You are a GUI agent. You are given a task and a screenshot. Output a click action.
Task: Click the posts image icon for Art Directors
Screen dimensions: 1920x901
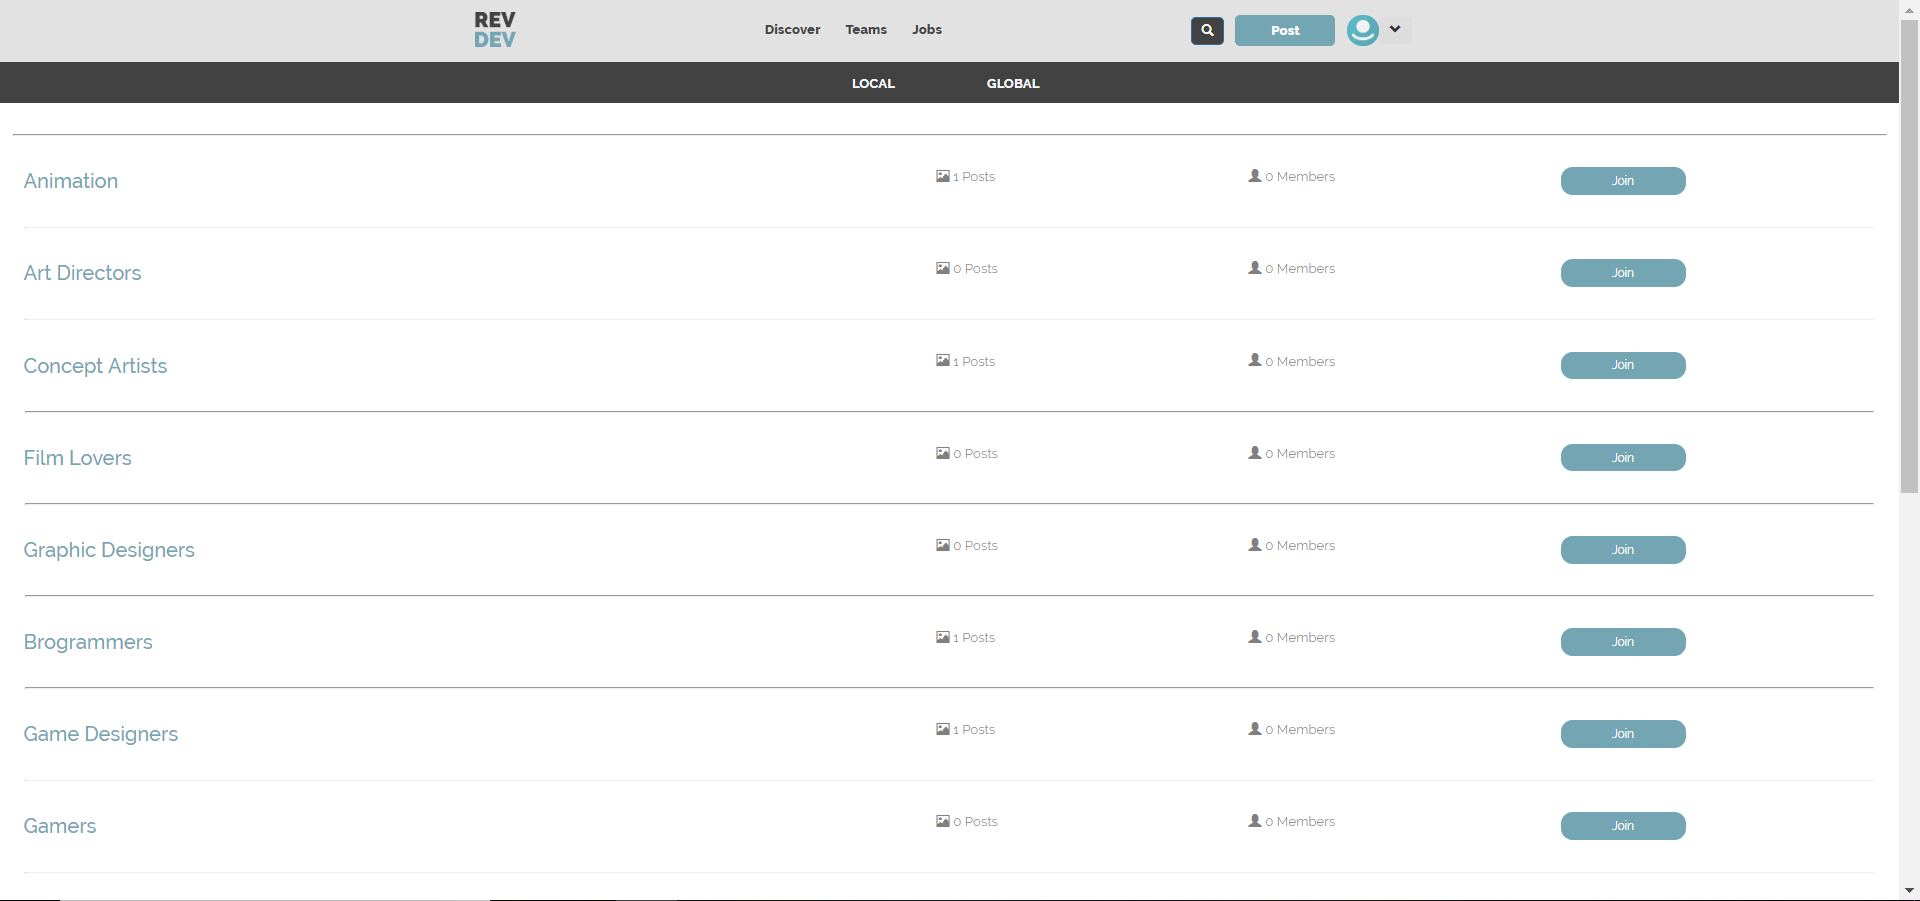click(943, 268)
